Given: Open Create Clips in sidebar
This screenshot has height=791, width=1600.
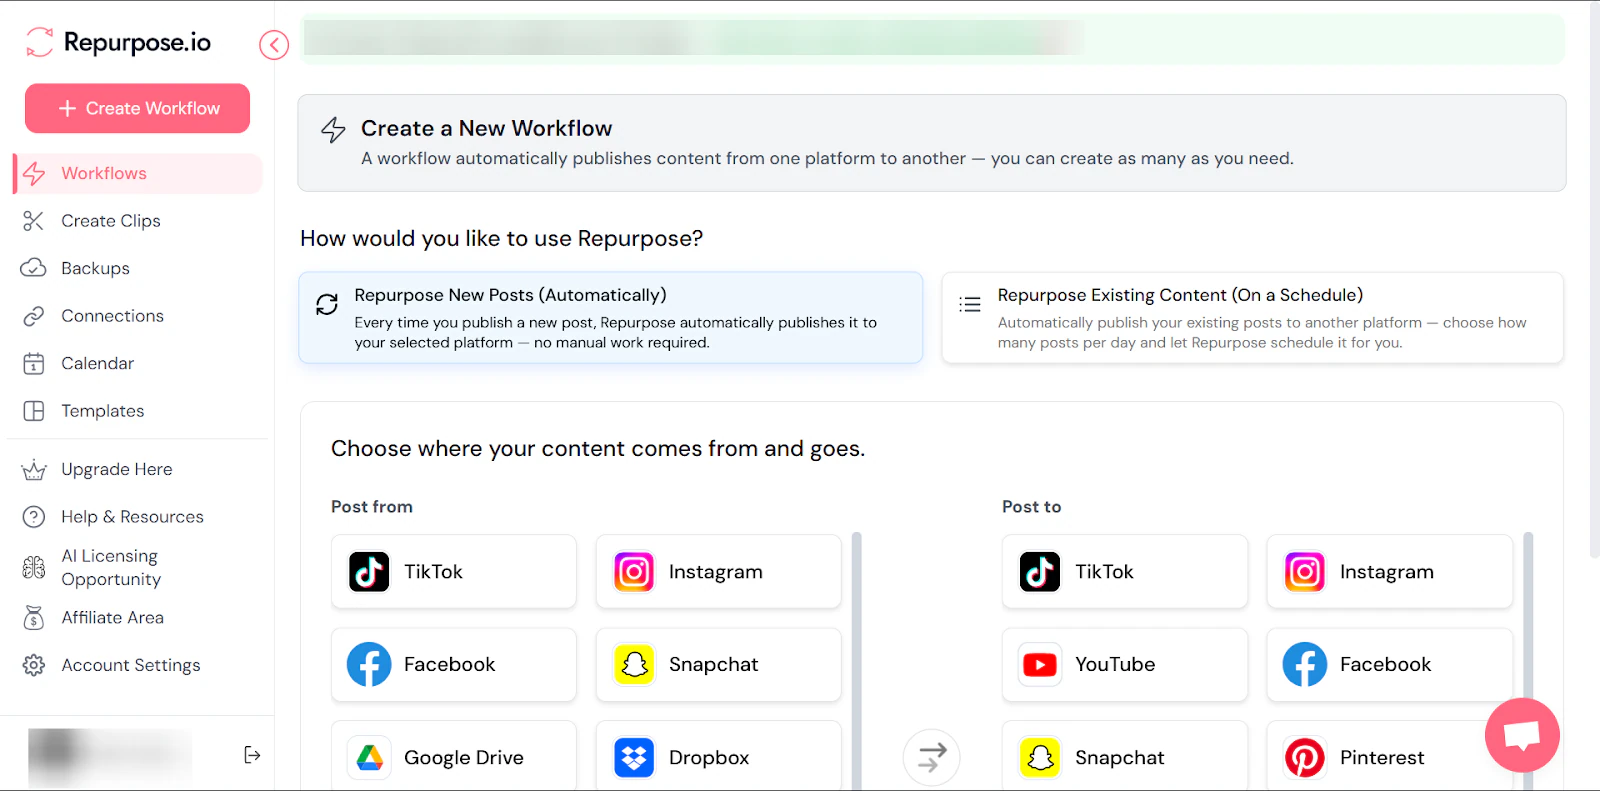Looking at the screenshot, I should coord(111,221).
